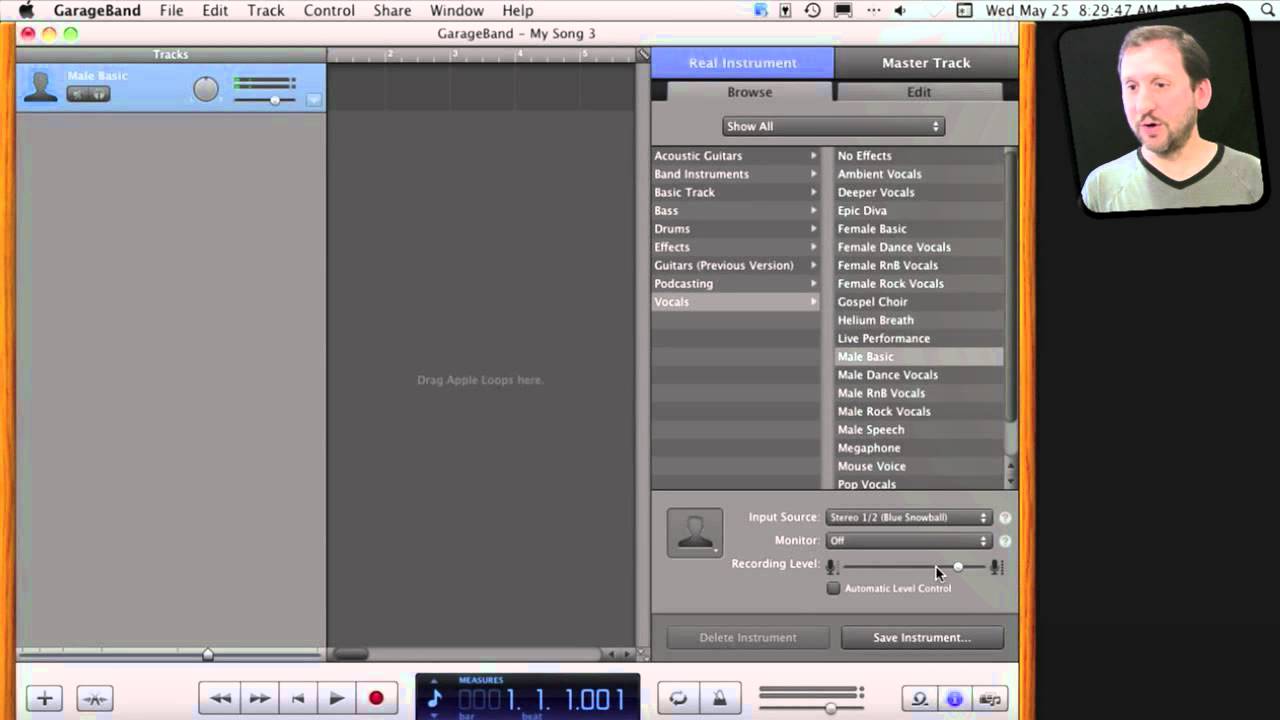Open the Apple menu
The width and height of the screenshot is (1280, 720).
pyautogui.click(x=27, y=10)
